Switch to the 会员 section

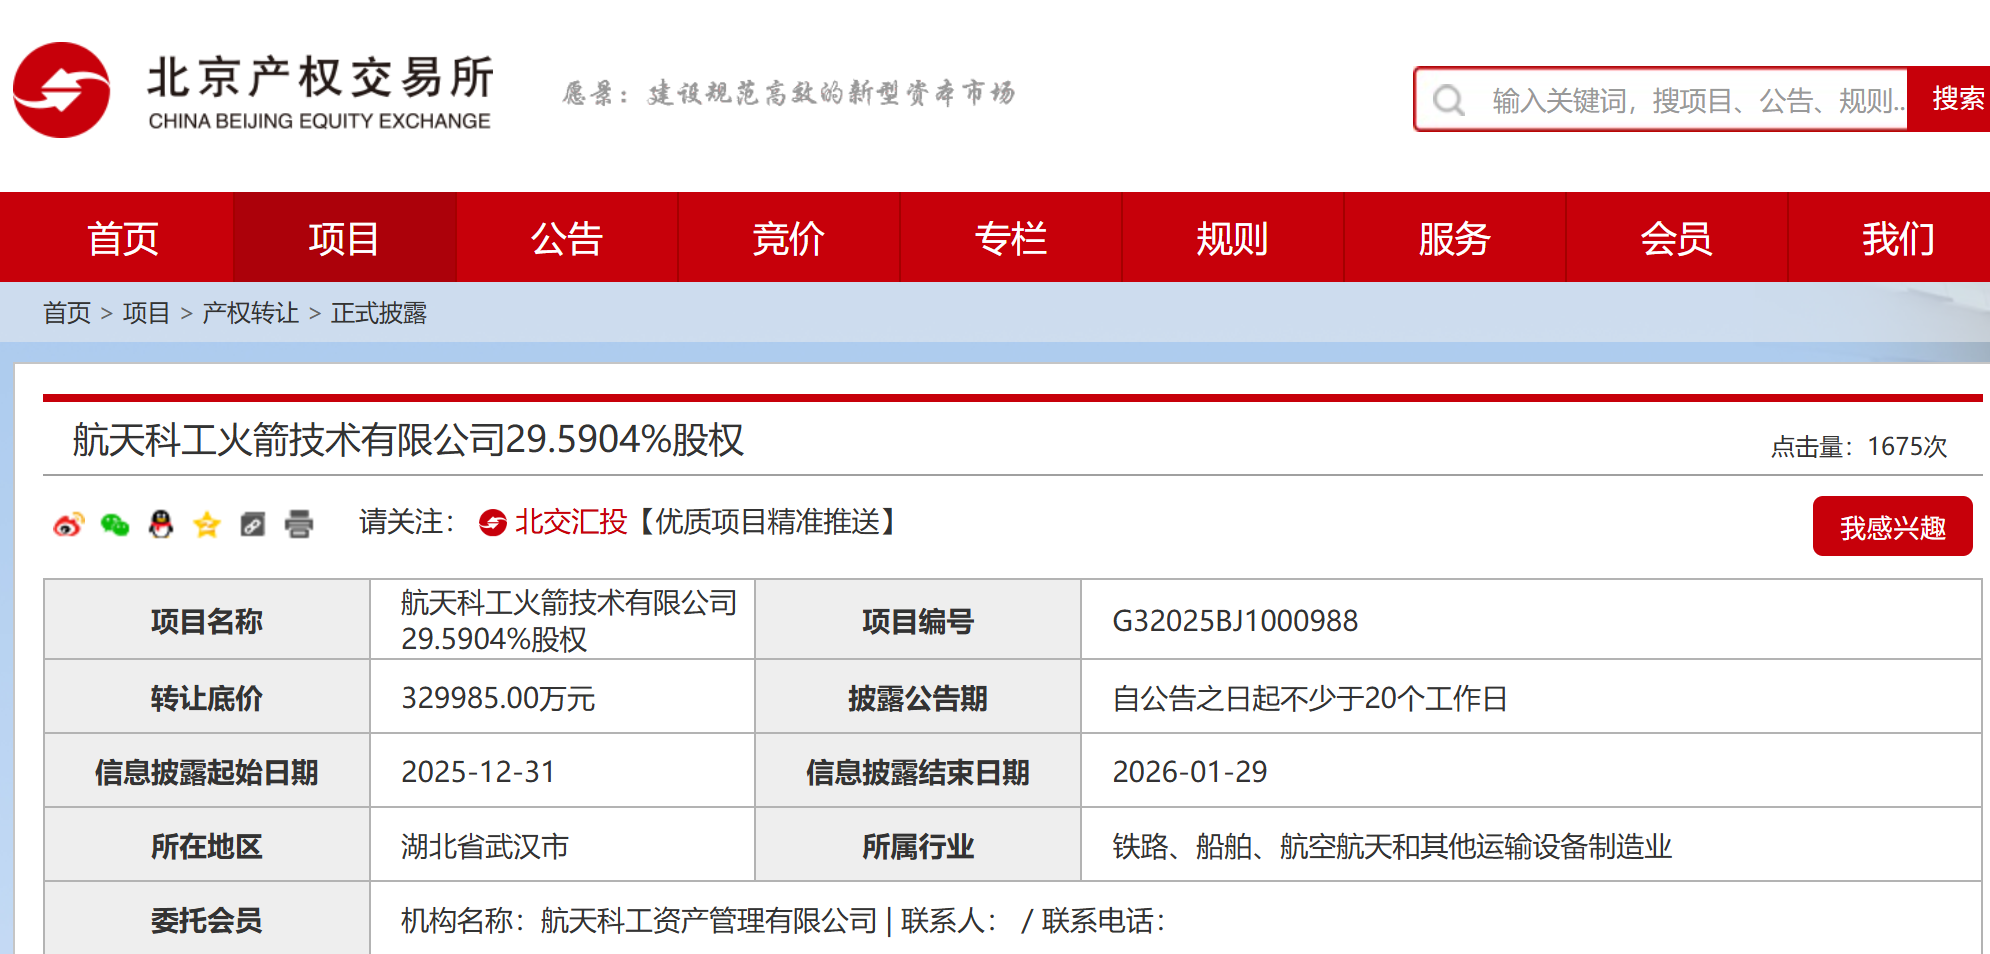coord(1676,238)
